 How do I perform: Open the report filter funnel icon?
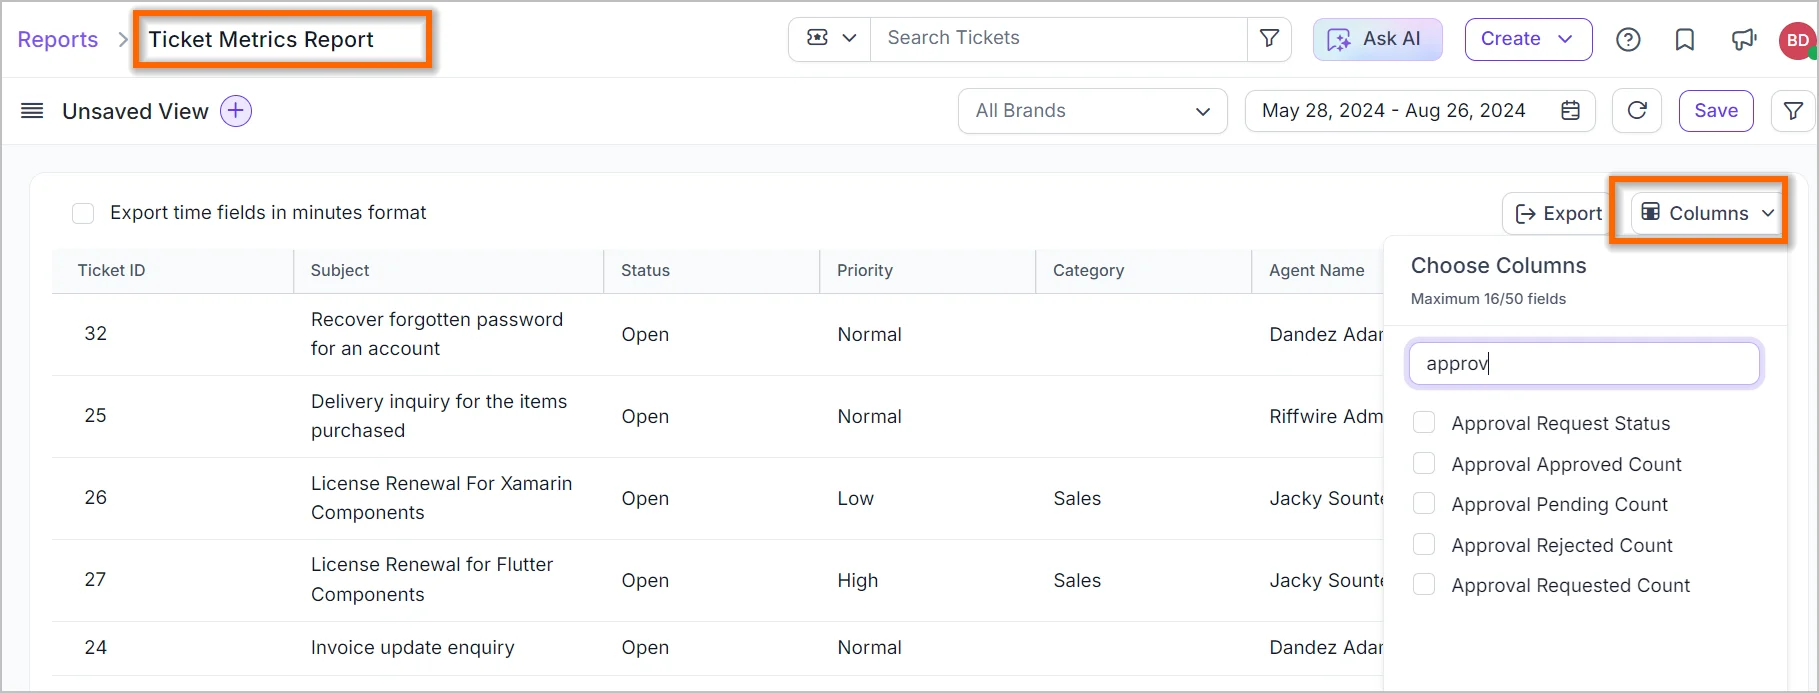(1793, 110)
